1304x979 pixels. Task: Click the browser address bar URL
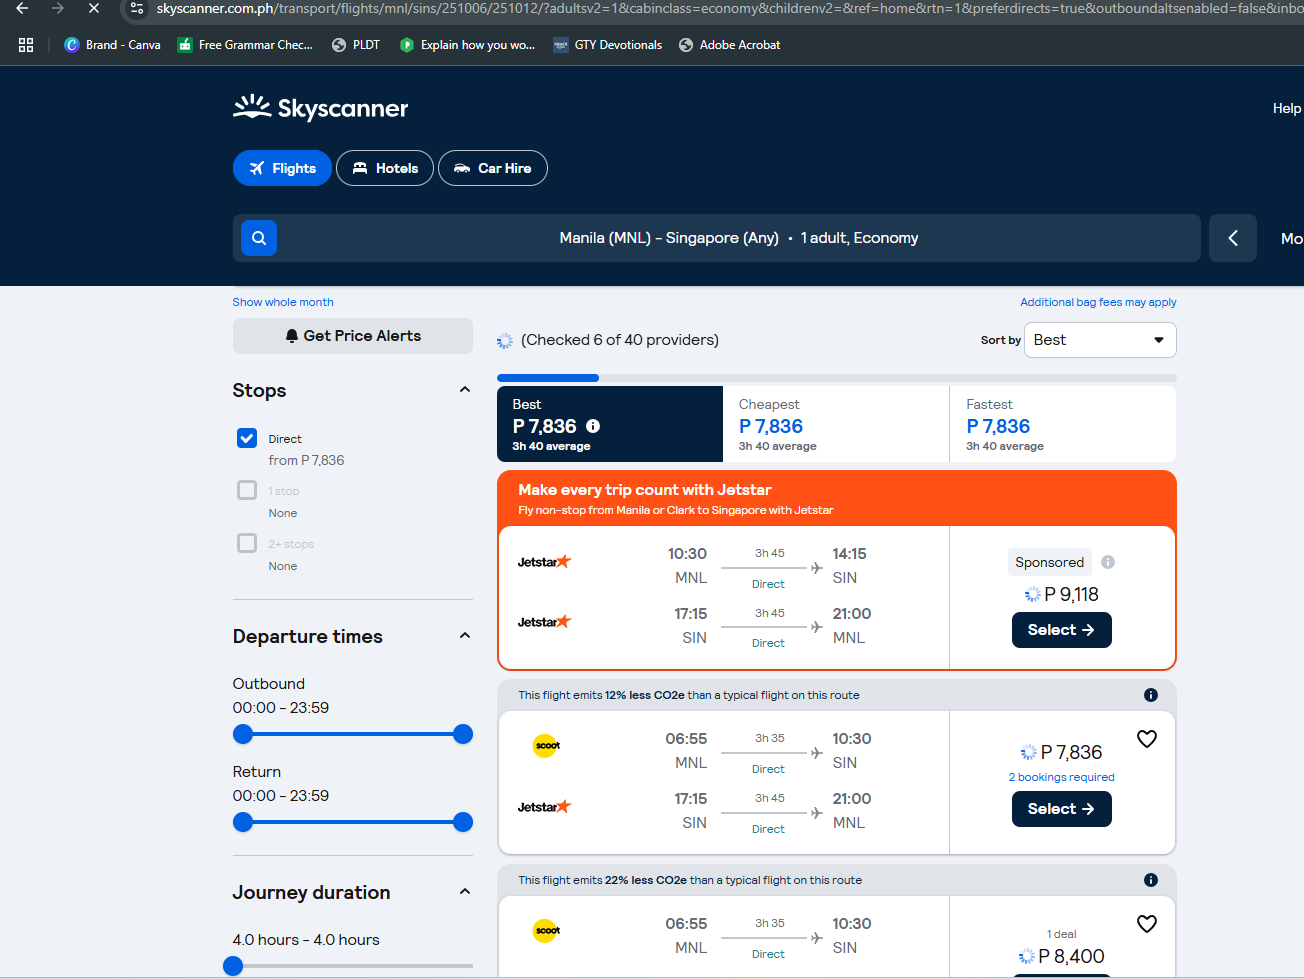(730, 8)
